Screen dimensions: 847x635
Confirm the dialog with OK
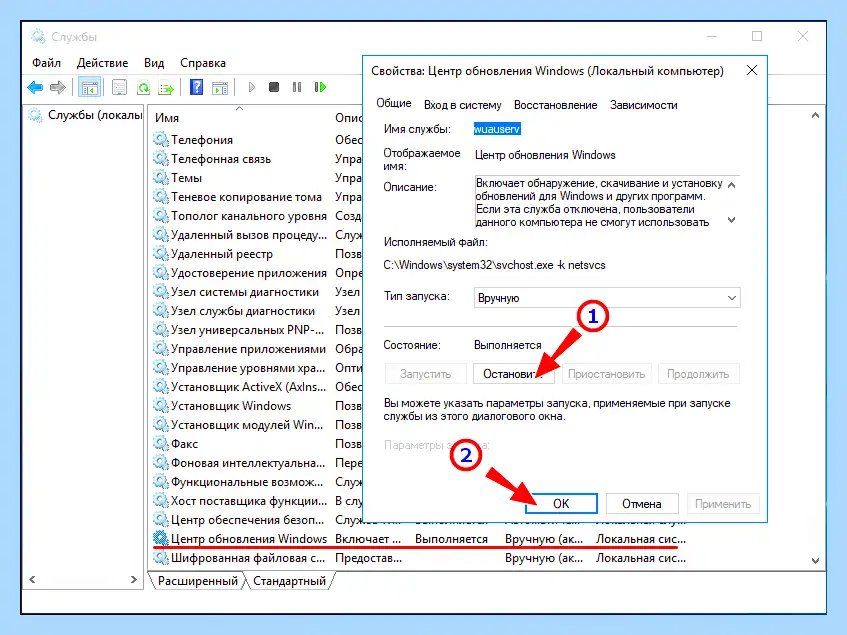click(x=561, y=503)
